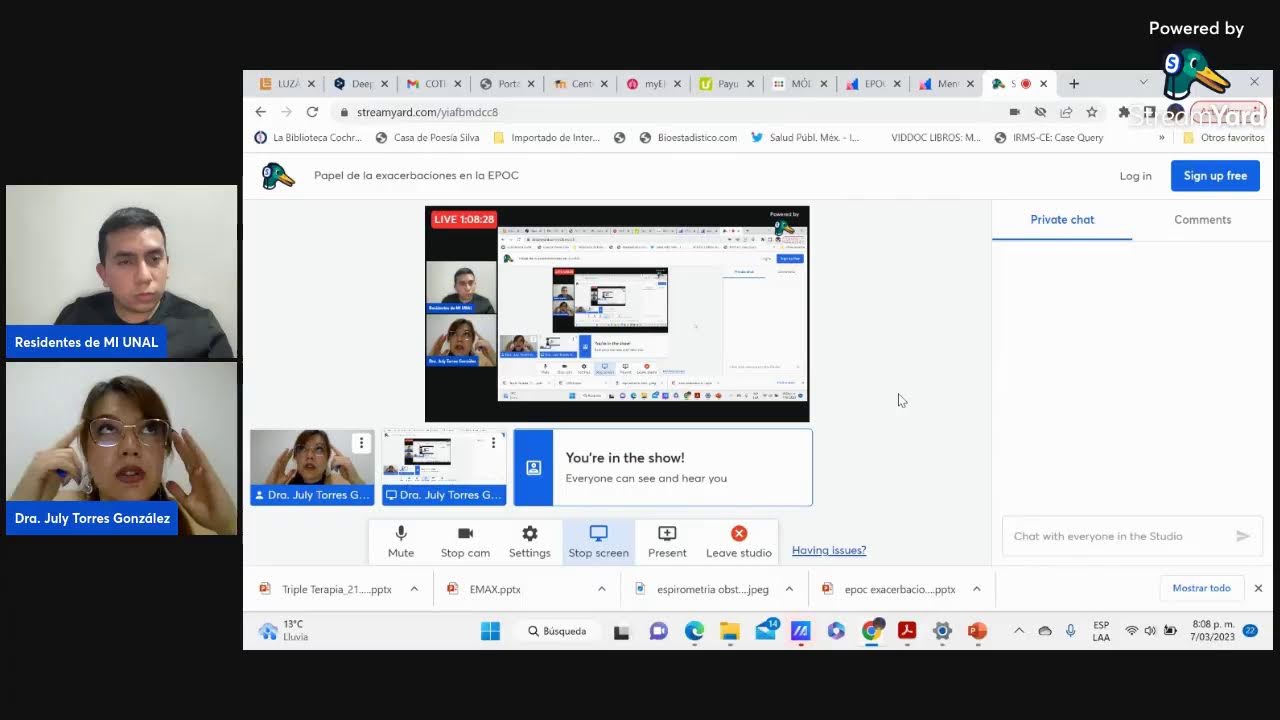Go back in the browser
1280x720 pixels.
pyautogui.click(x=261, y=112)
